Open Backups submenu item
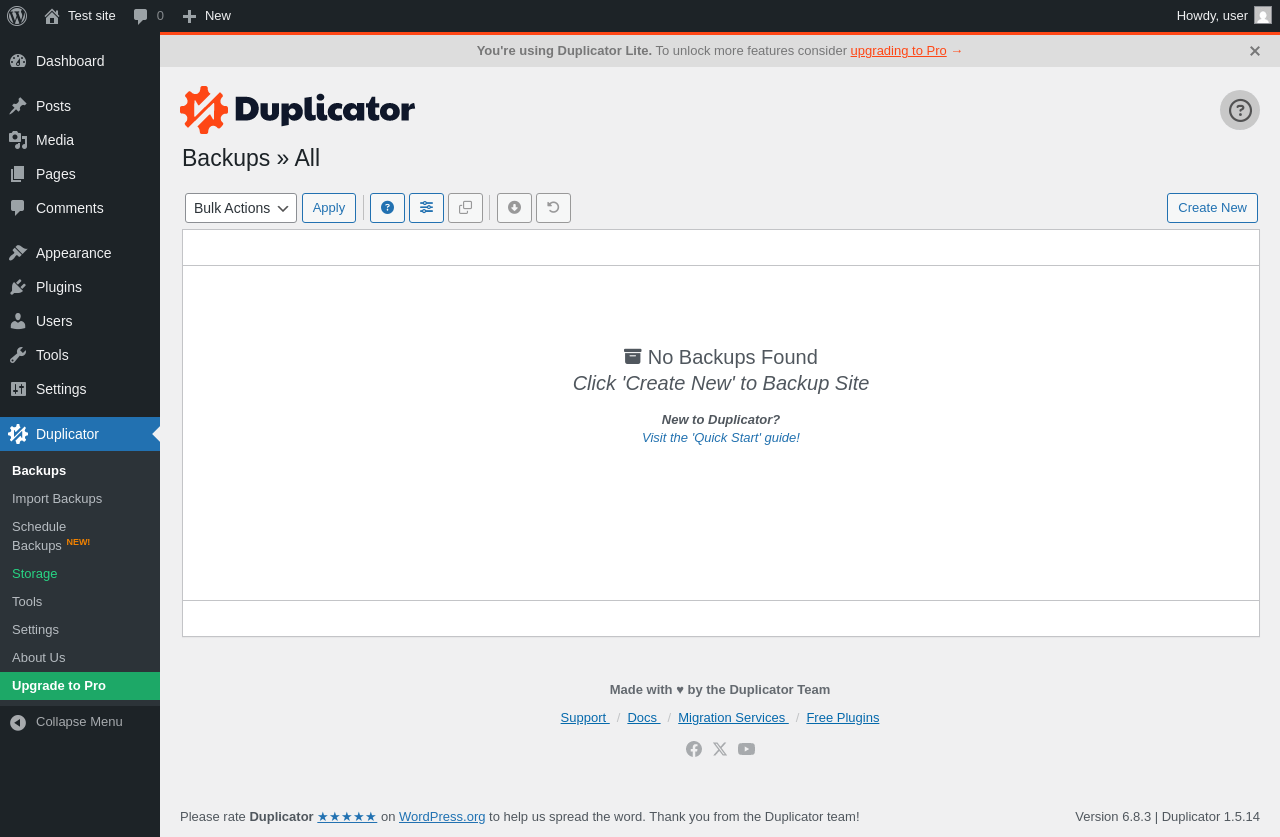1280x837 pixels. click(x=80, y=471)
